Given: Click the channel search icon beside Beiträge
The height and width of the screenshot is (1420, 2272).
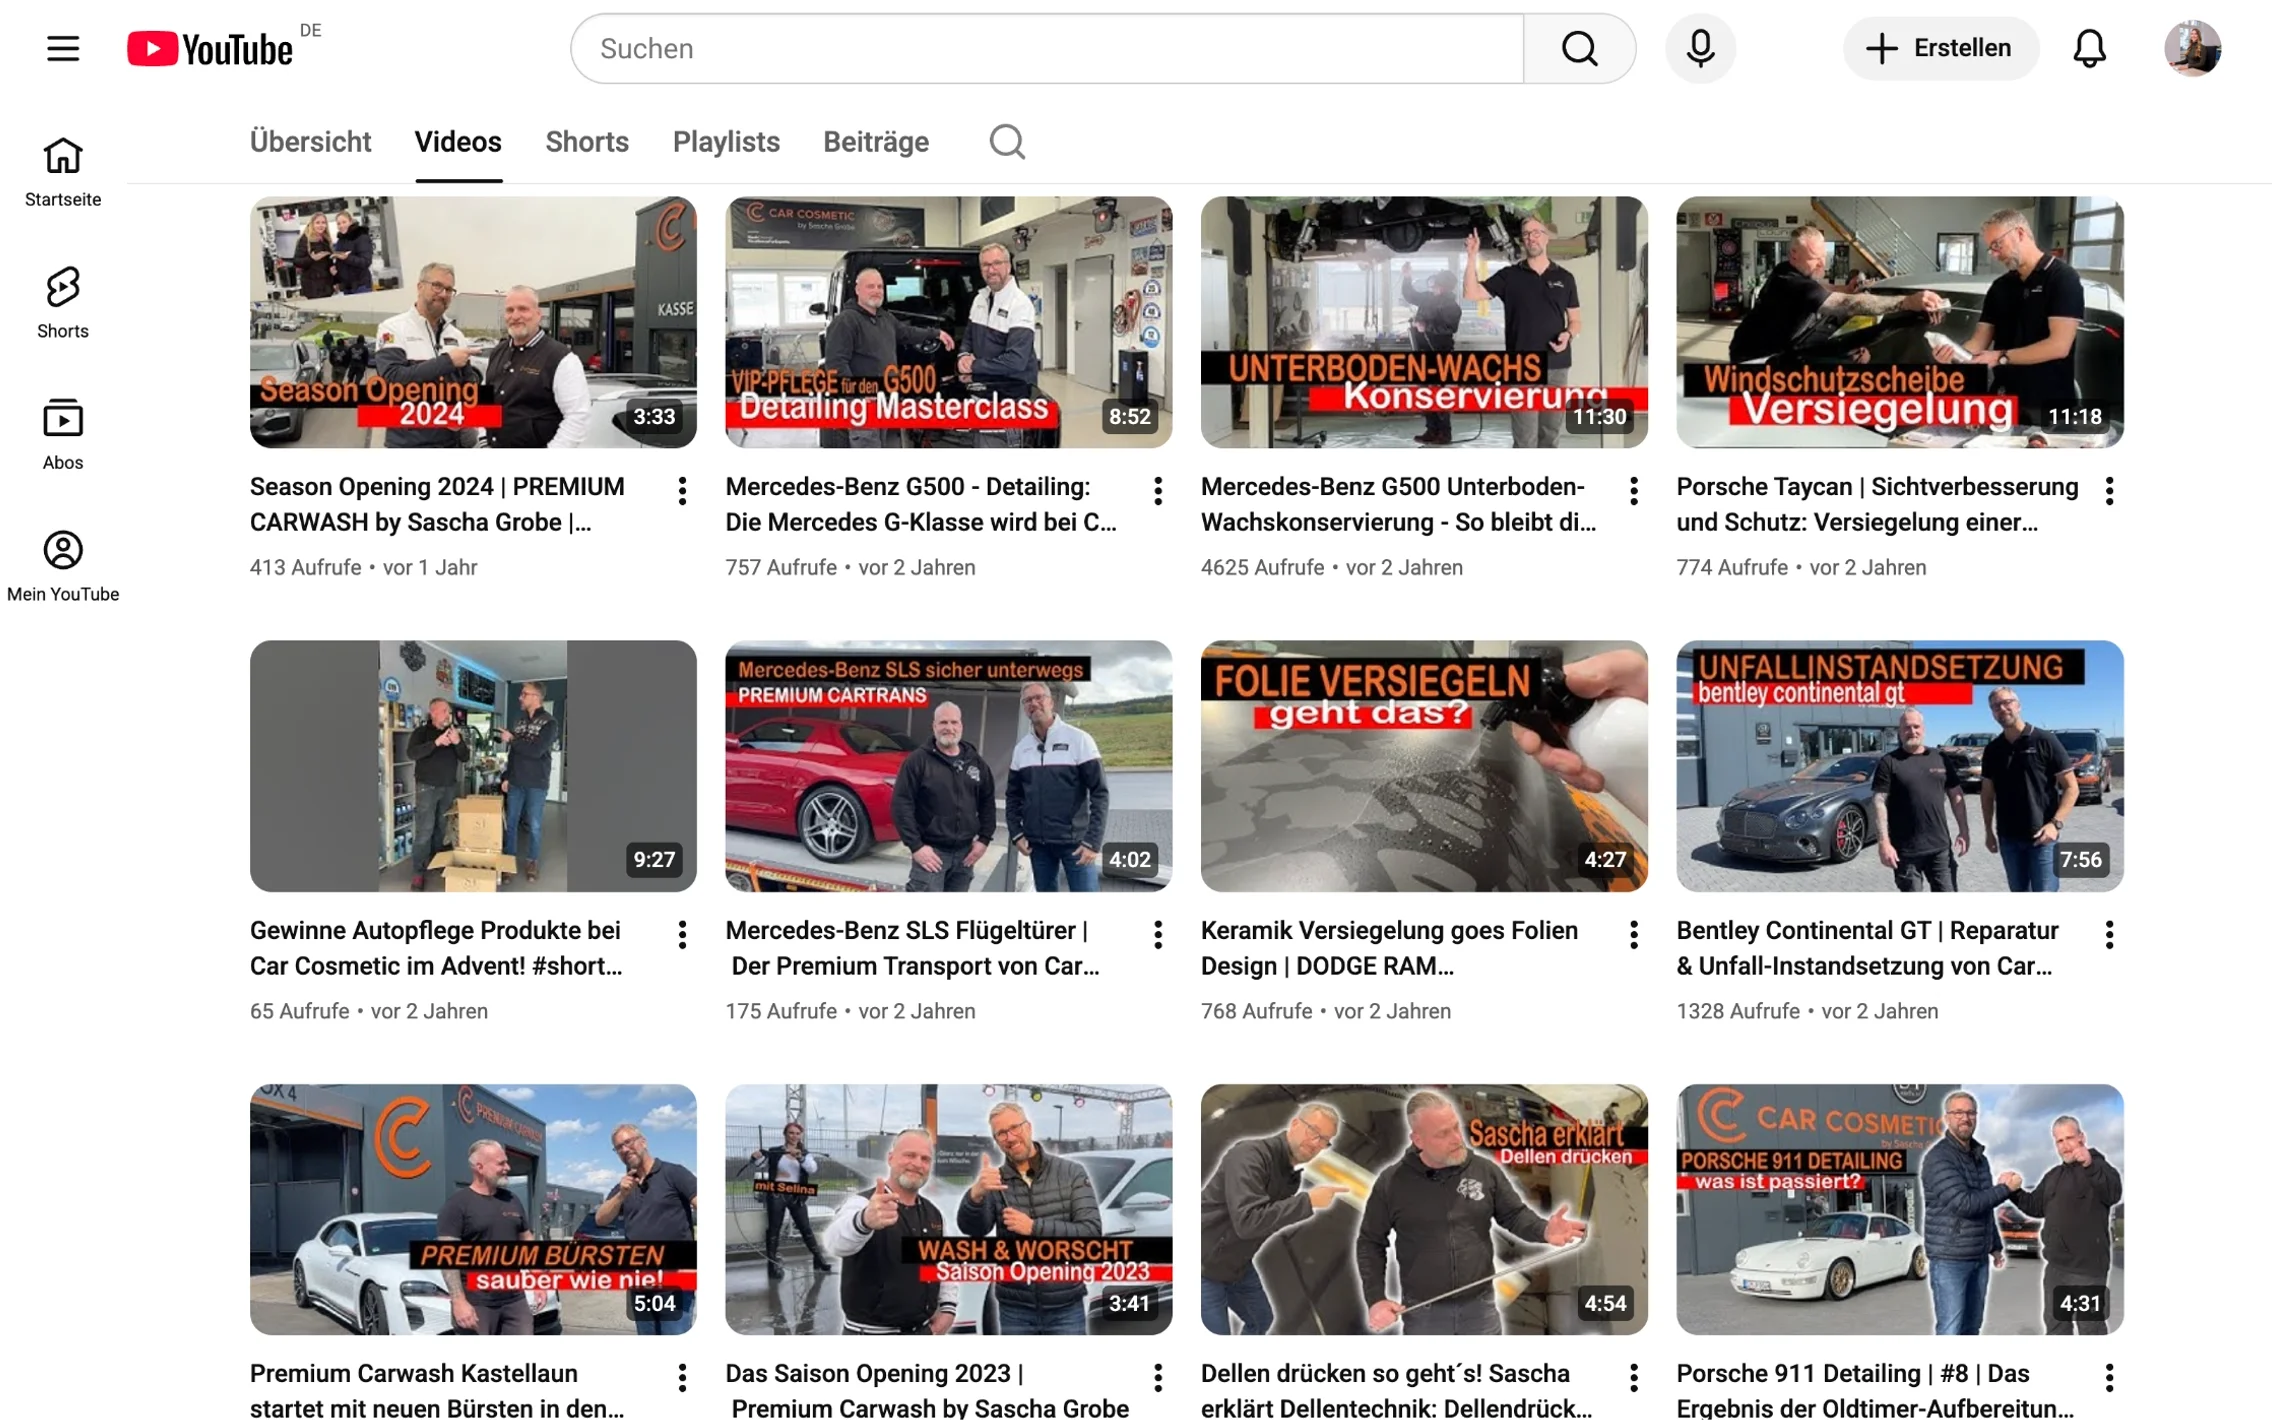Looking at the screenshot, I should coord(1006,142).
